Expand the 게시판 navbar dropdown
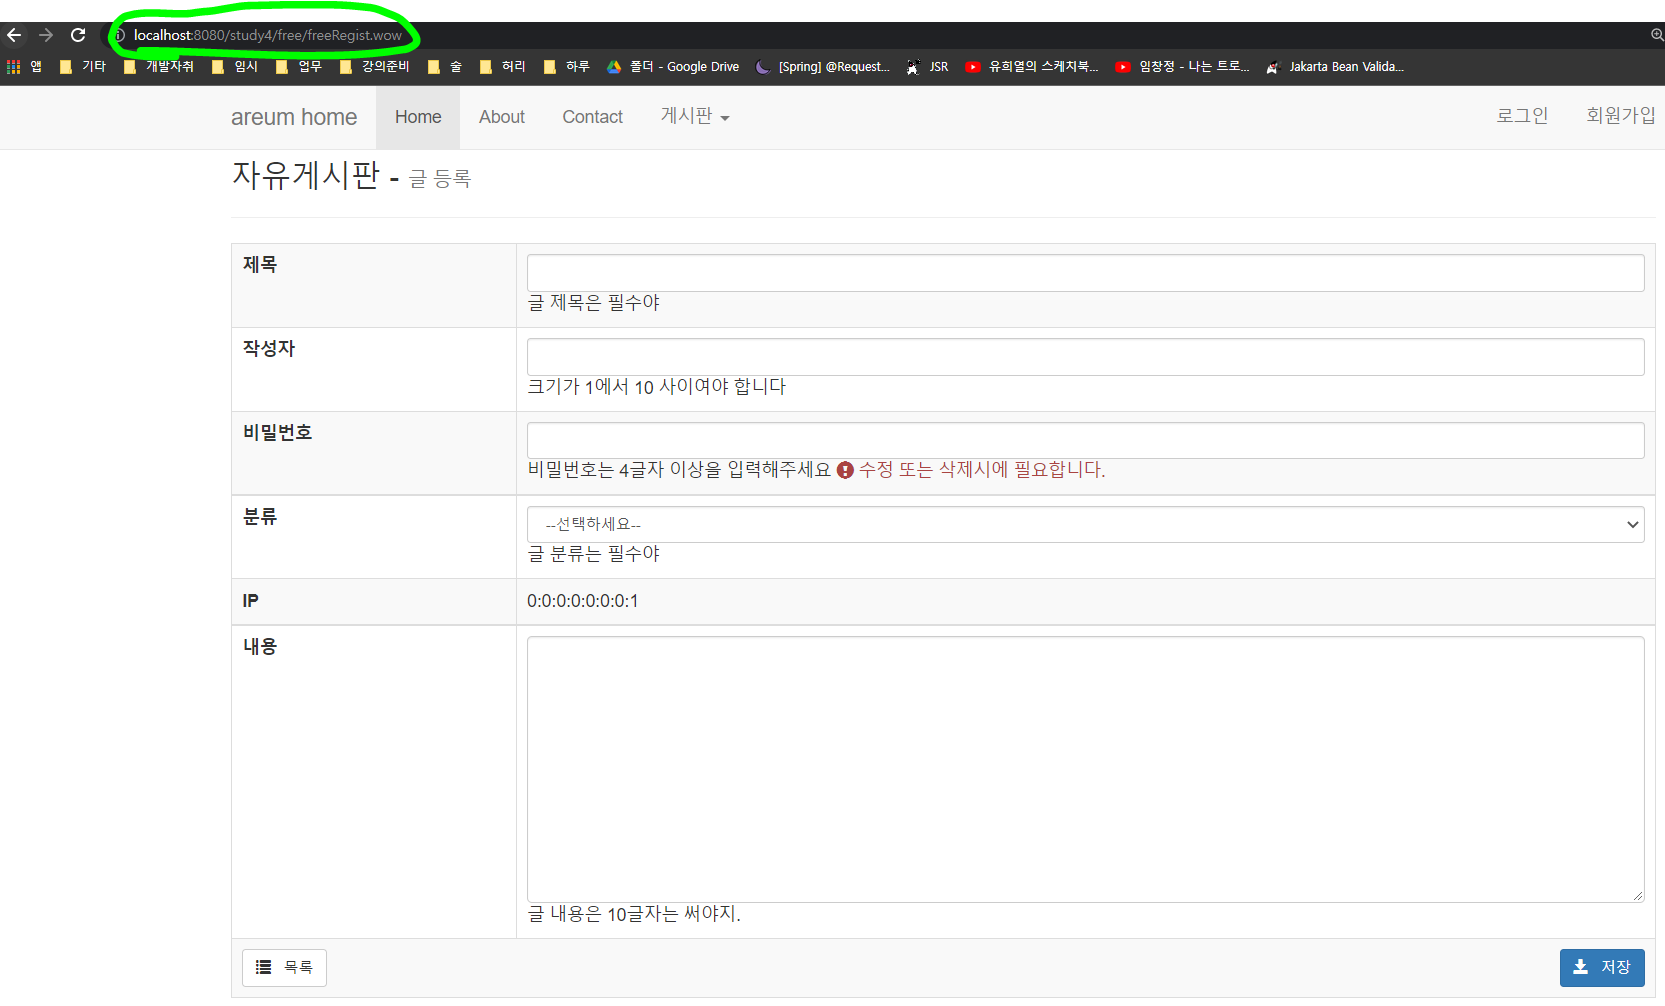This screenshot has width=1665, height=1006. tap(695, 117)
